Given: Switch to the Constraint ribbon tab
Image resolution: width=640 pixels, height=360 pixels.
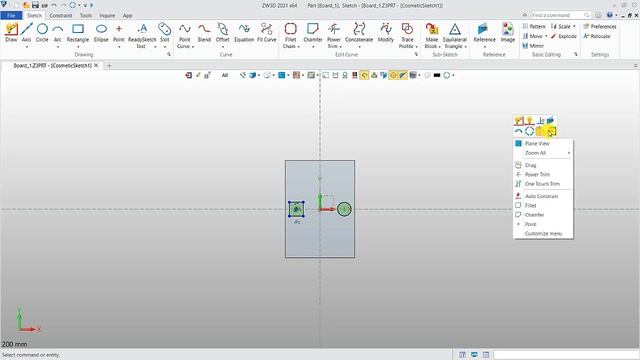Looking at the screenshot, I should click(60, 16).
